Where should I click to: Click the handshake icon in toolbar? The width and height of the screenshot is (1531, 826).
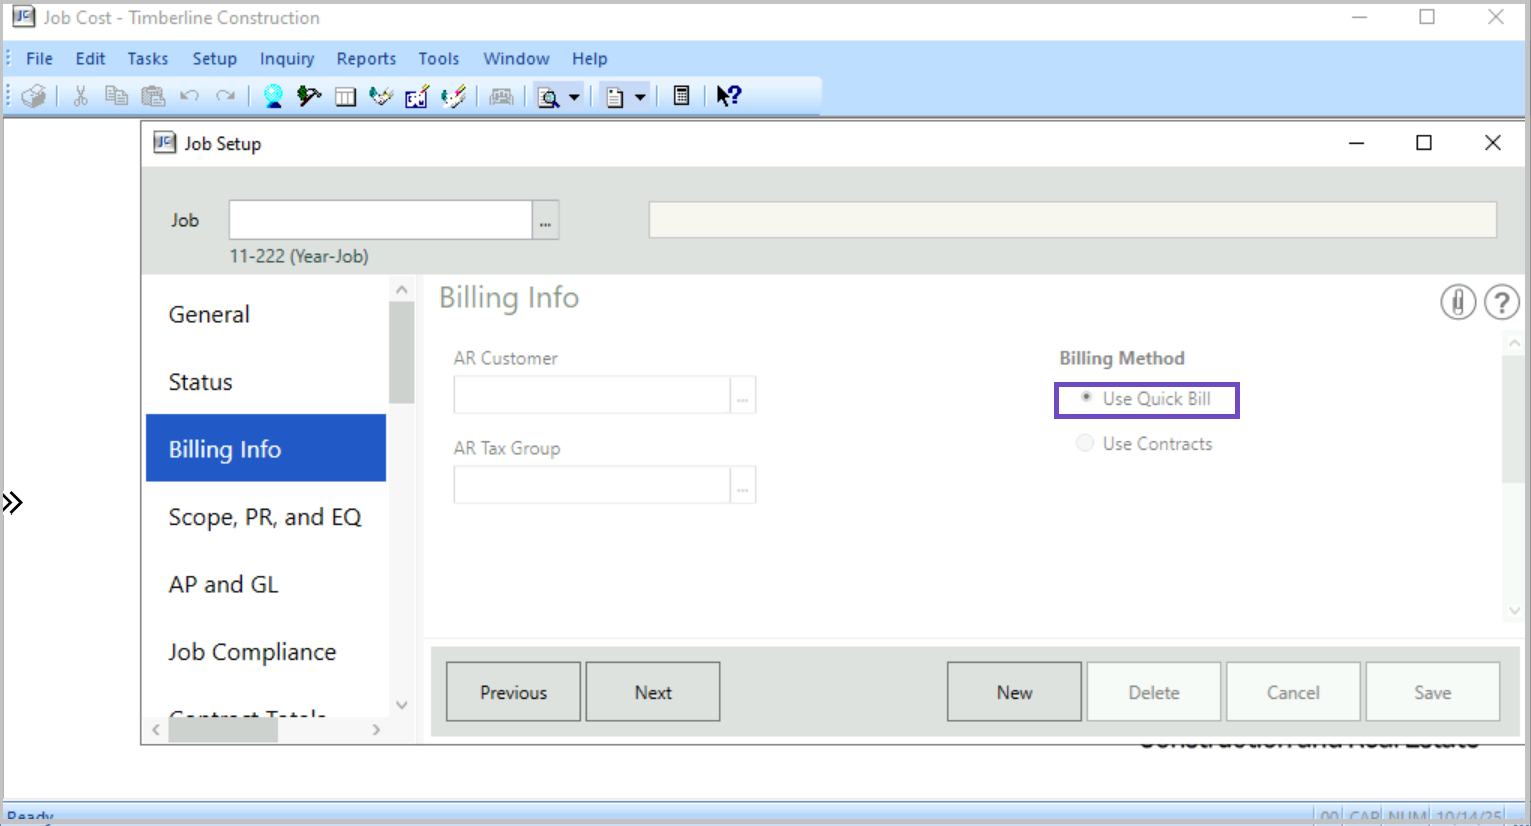tap(381, 96)
